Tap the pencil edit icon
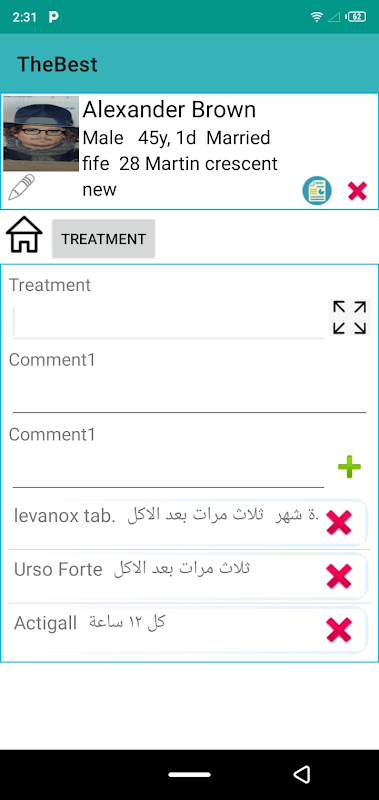Viewport: 379px width, 800px height. (x=21, y=187)
